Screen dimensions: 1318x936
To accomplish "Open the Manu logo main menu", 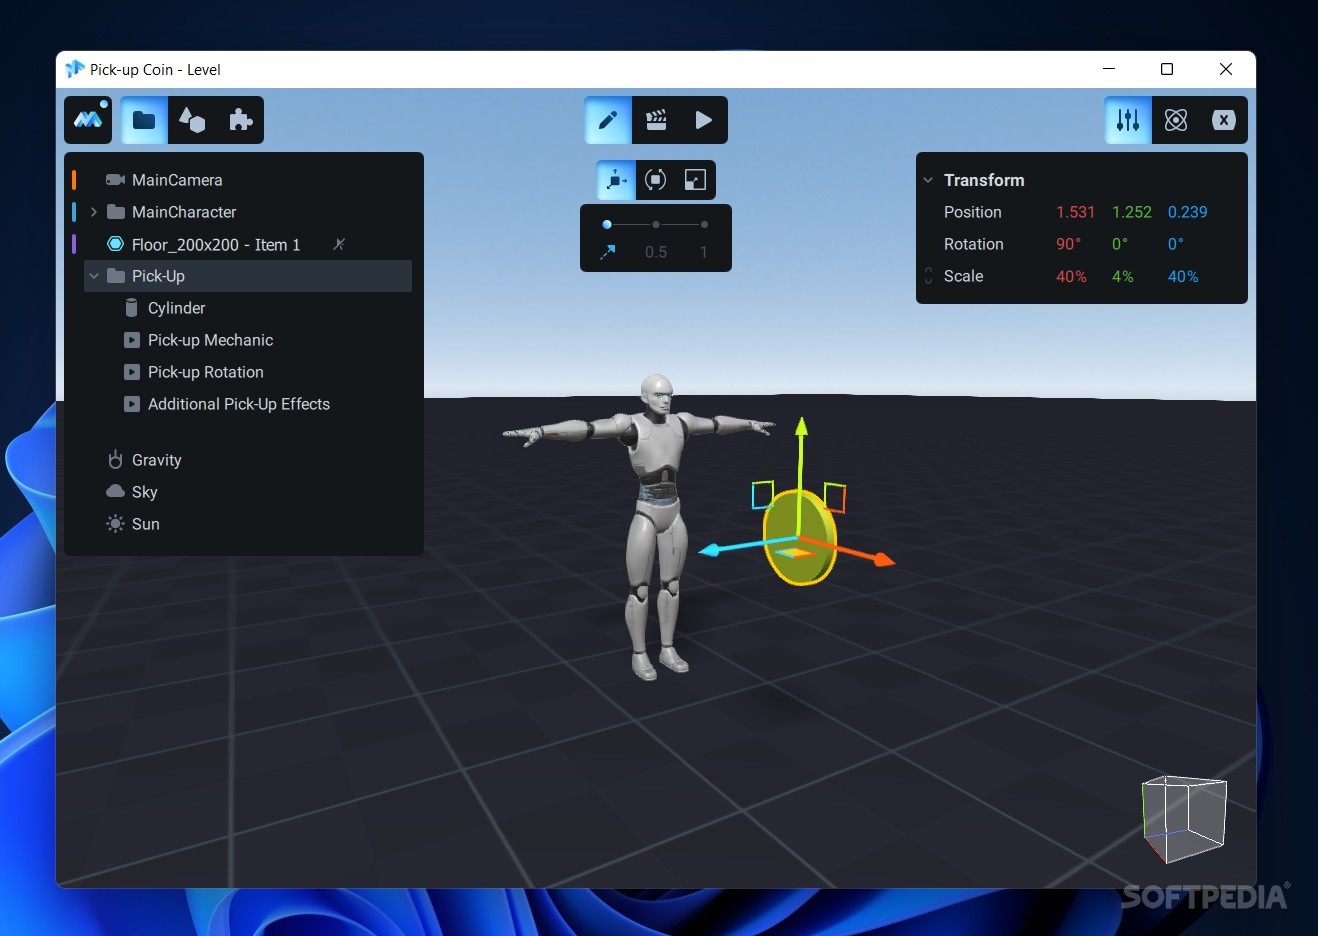I will (88, 120).
